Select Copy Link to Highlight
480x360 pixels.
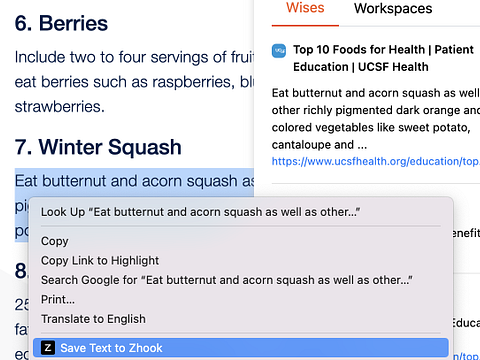click(100, 260)
